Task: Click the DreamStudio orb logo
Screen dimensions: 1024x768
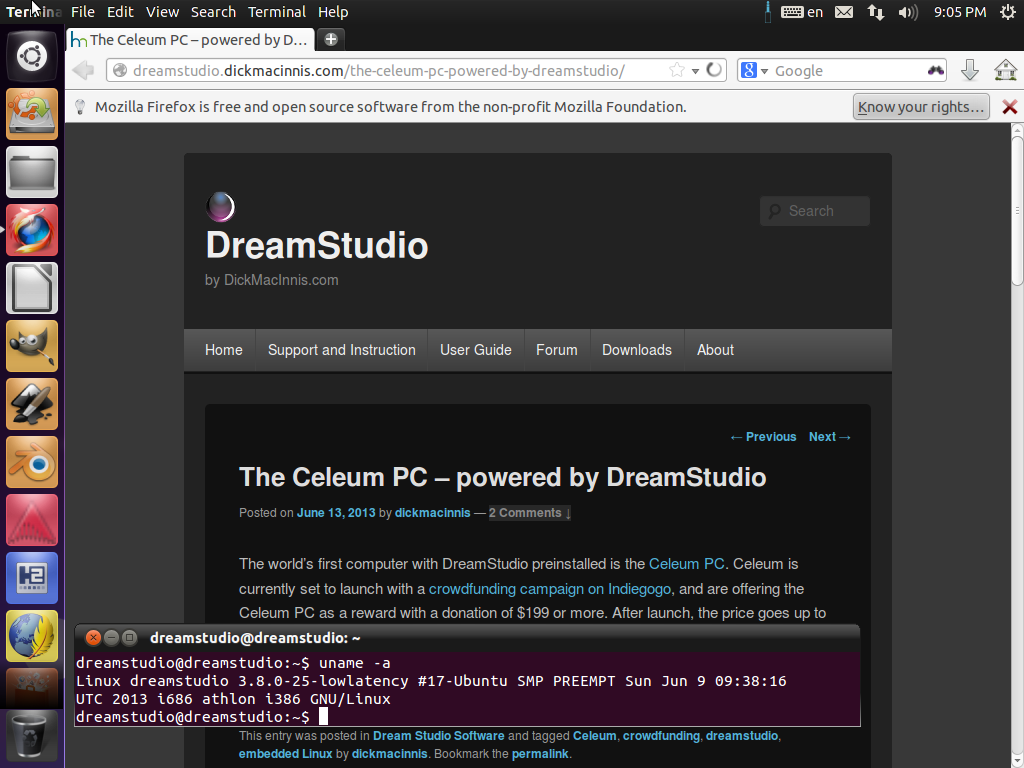Action: (x=220, y=207)
